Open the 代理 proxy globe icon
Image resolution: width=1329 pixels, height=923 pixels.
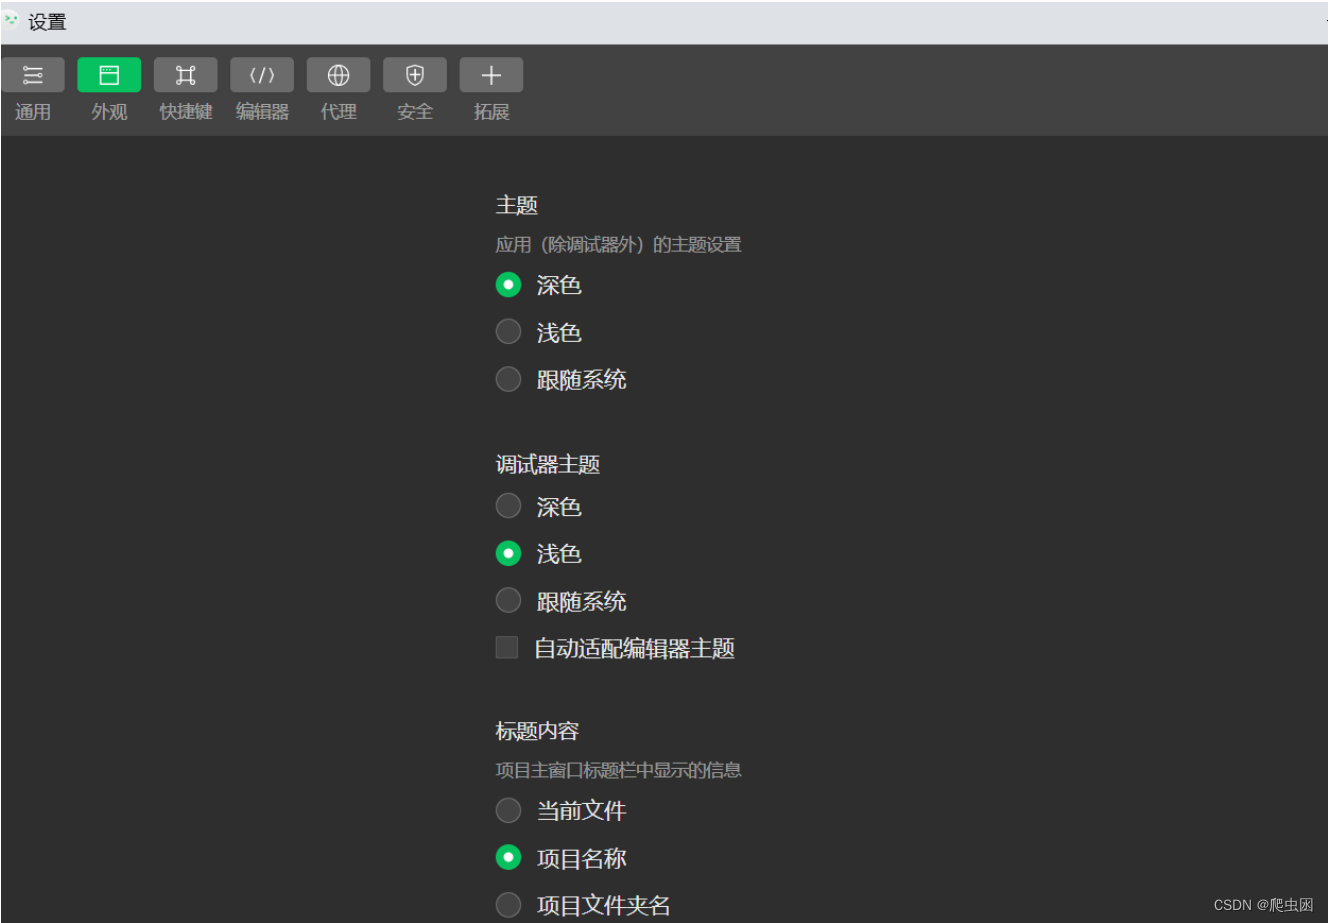(x=339, y=75)
